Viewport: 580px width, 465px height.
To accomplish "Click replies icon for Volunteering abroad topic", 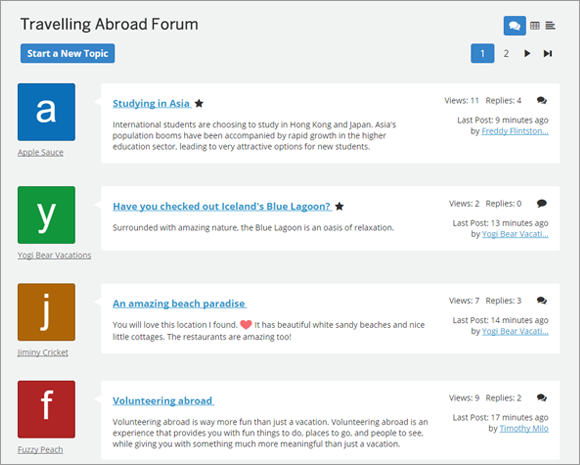I will point(542,398).
